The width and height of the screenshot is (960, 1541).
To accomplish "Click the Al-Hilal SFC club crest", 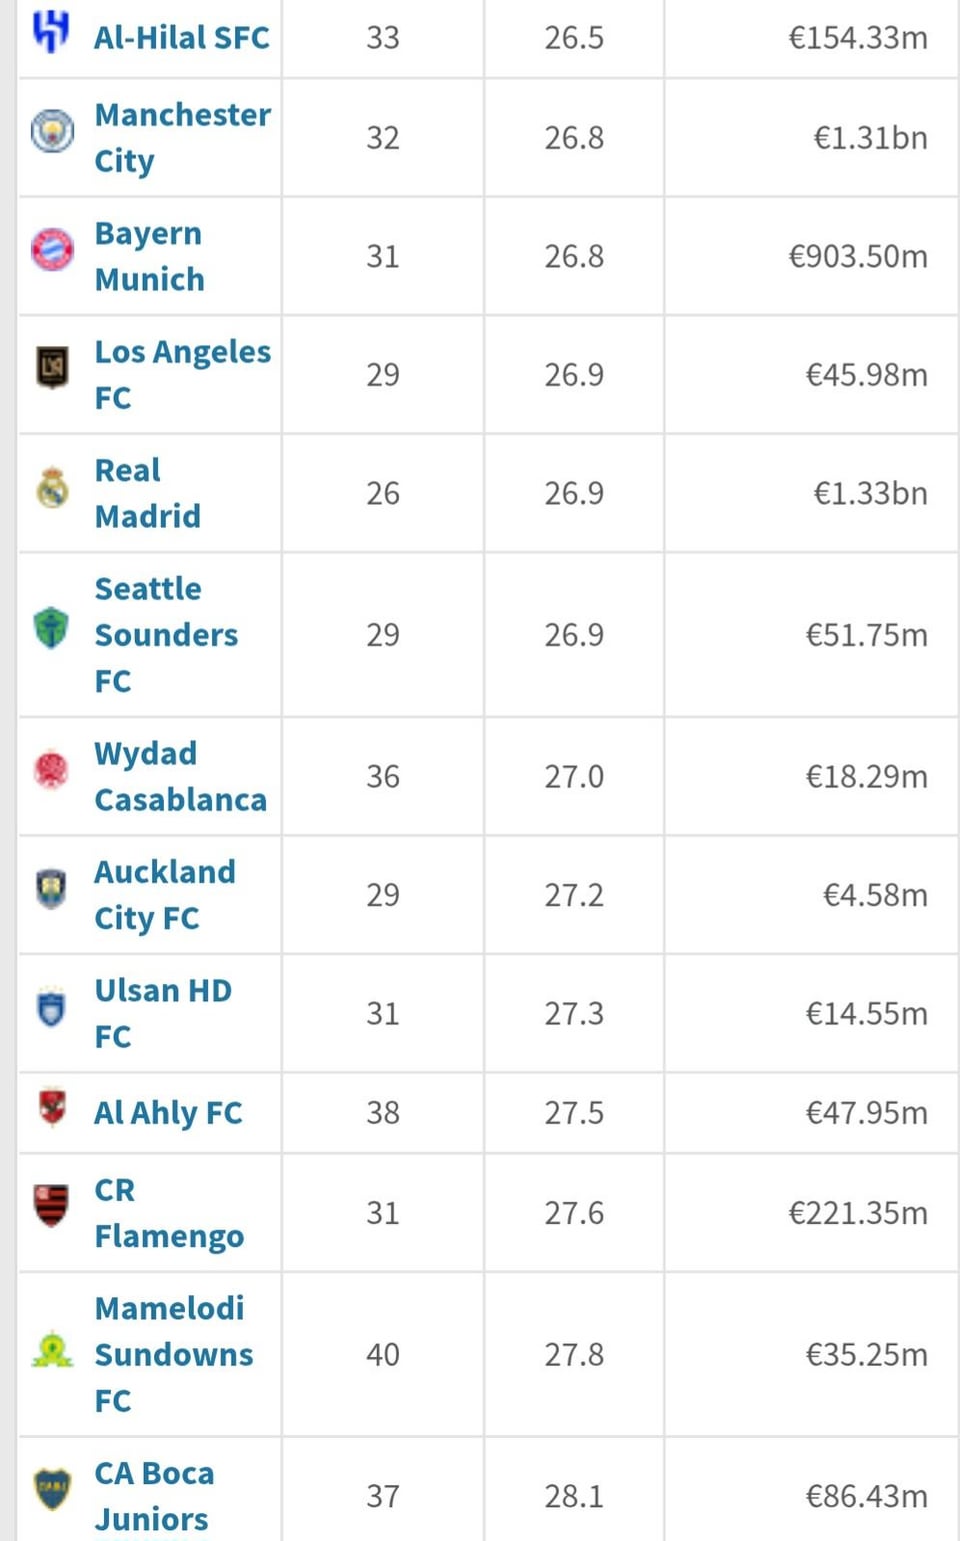I will tap(51, 32).
